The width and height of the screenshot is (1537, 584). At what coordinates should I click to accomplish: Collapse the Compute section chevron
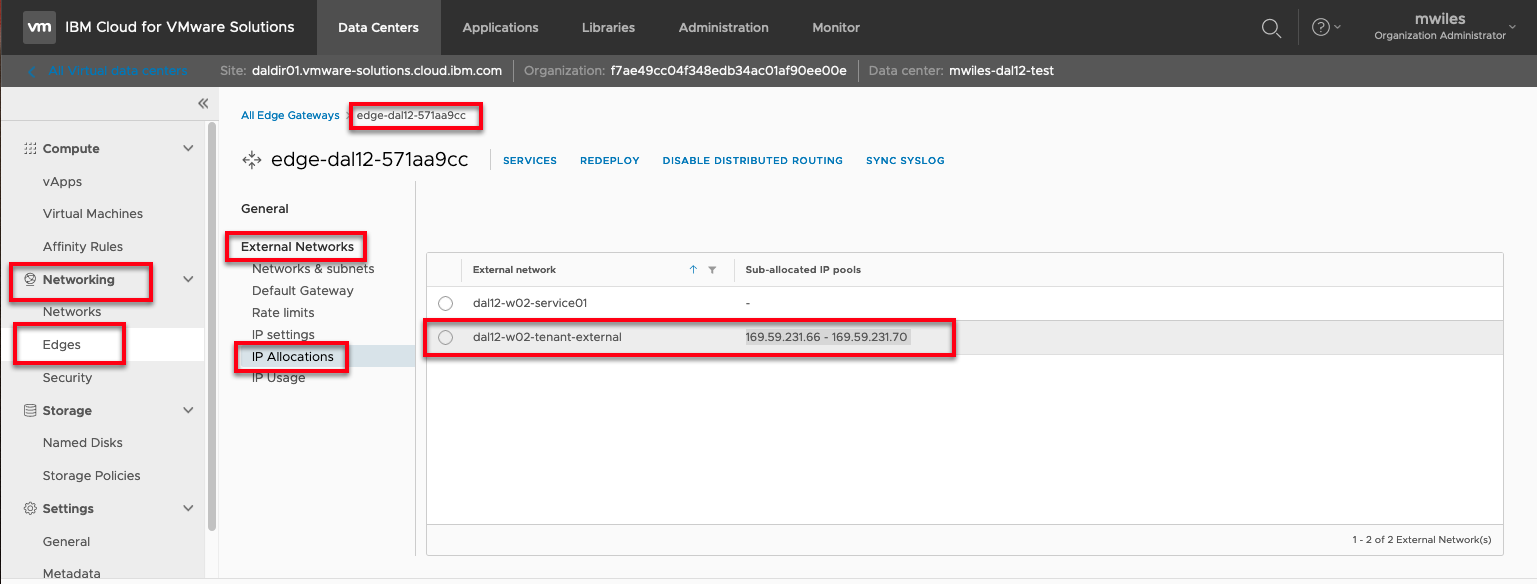188,149
